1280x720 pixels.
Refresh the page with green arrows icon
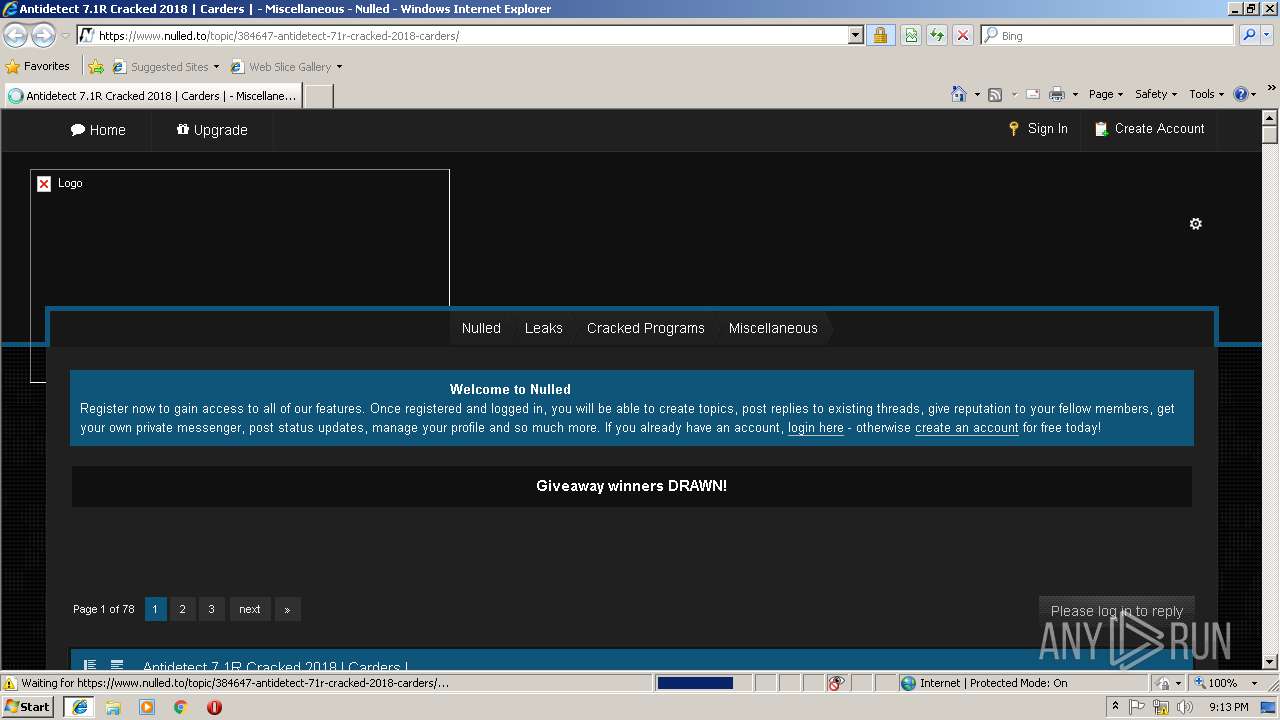[937, 35]
